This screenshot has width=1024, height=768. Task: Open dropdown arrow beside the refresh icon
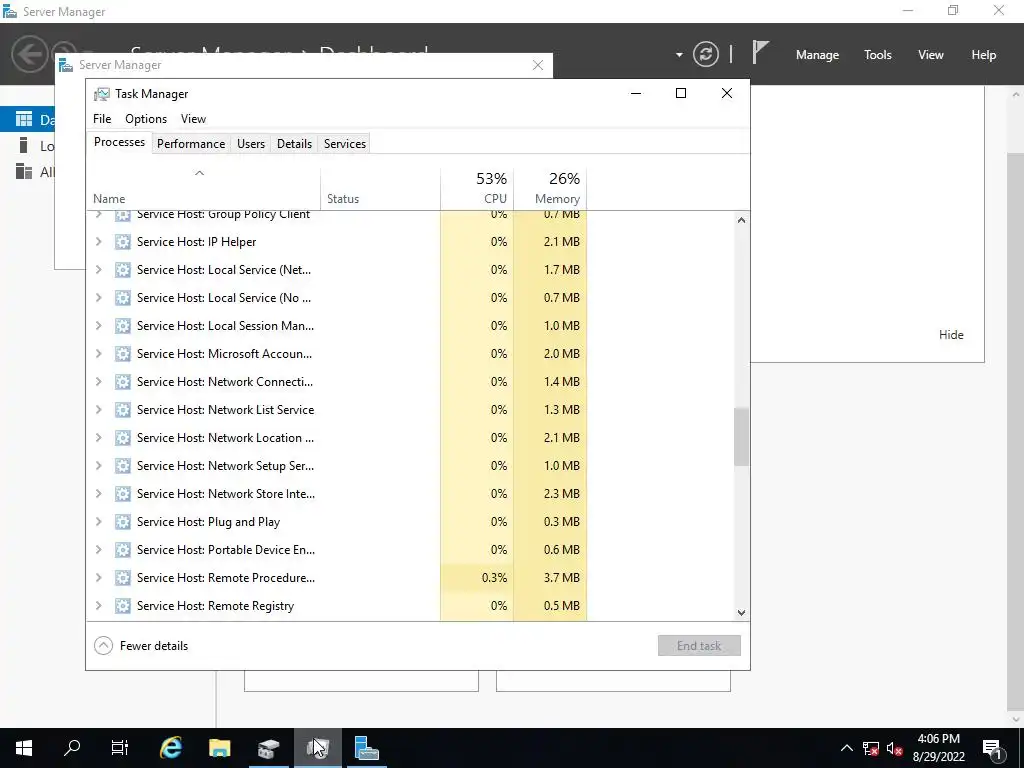(x=679, y=55)
